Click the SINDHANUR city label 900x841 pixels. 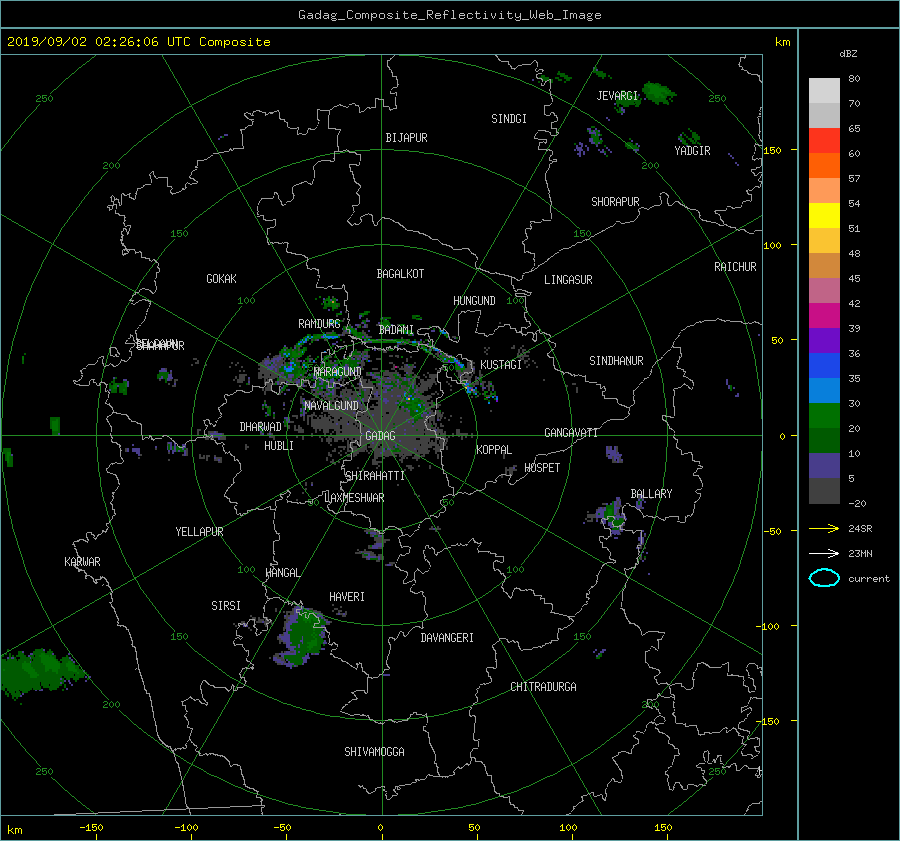(616, 361)
